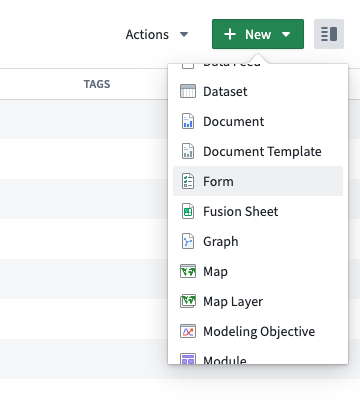Click the Map icon
The image size is (360, 405).
[x=188, y=271]
